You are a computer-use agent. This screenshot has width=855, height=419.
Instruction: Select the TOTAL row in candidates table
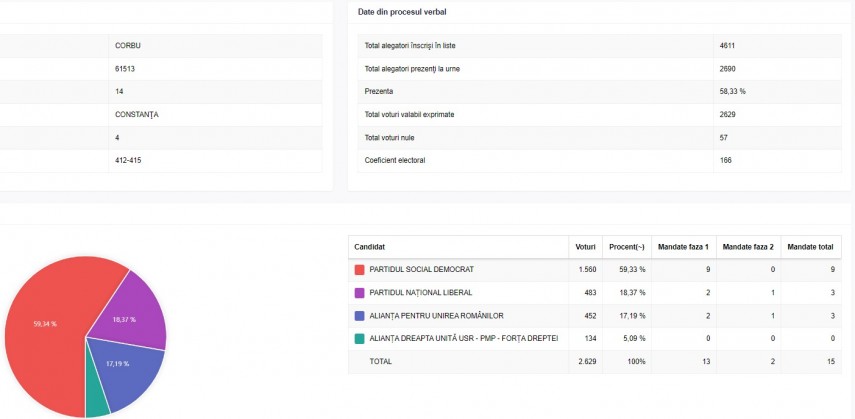click(381, 362)
